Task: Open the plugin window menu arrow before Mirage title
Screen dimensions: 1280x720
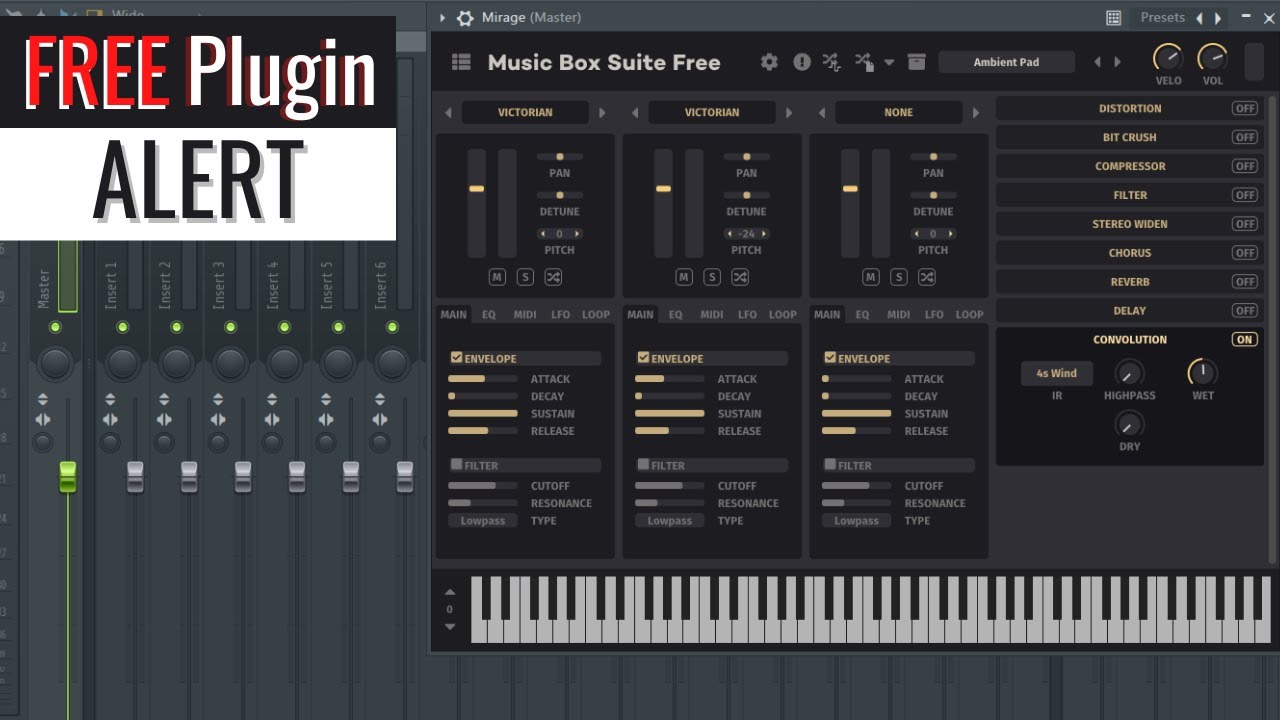Action: [443, 18]
